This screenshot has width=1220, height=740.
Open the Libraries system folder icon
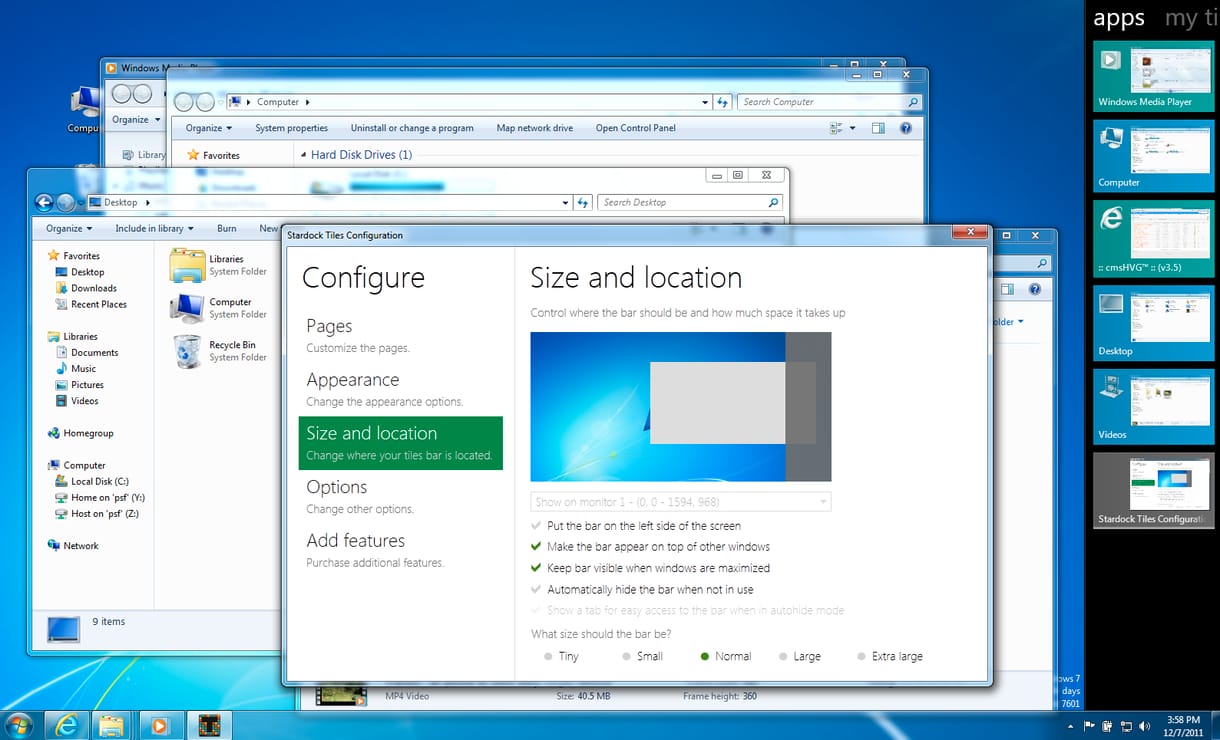pyautogui.click(x=218, y=265)
